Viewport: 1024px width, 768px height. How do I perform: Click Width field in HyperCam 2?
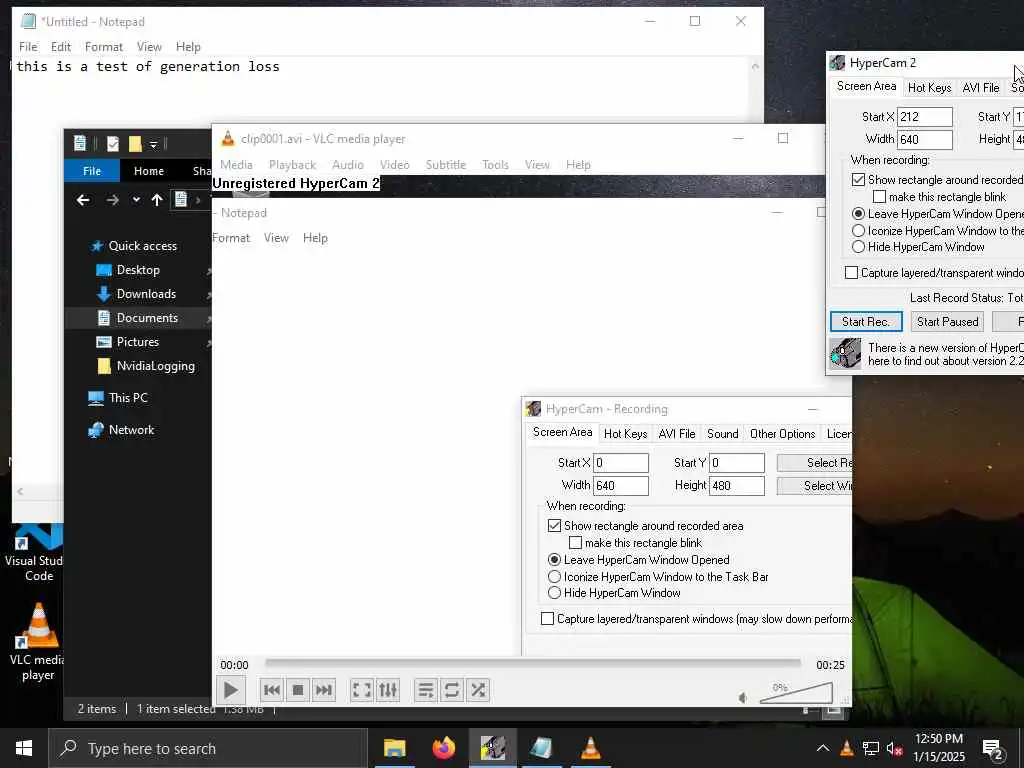(925, 139)
